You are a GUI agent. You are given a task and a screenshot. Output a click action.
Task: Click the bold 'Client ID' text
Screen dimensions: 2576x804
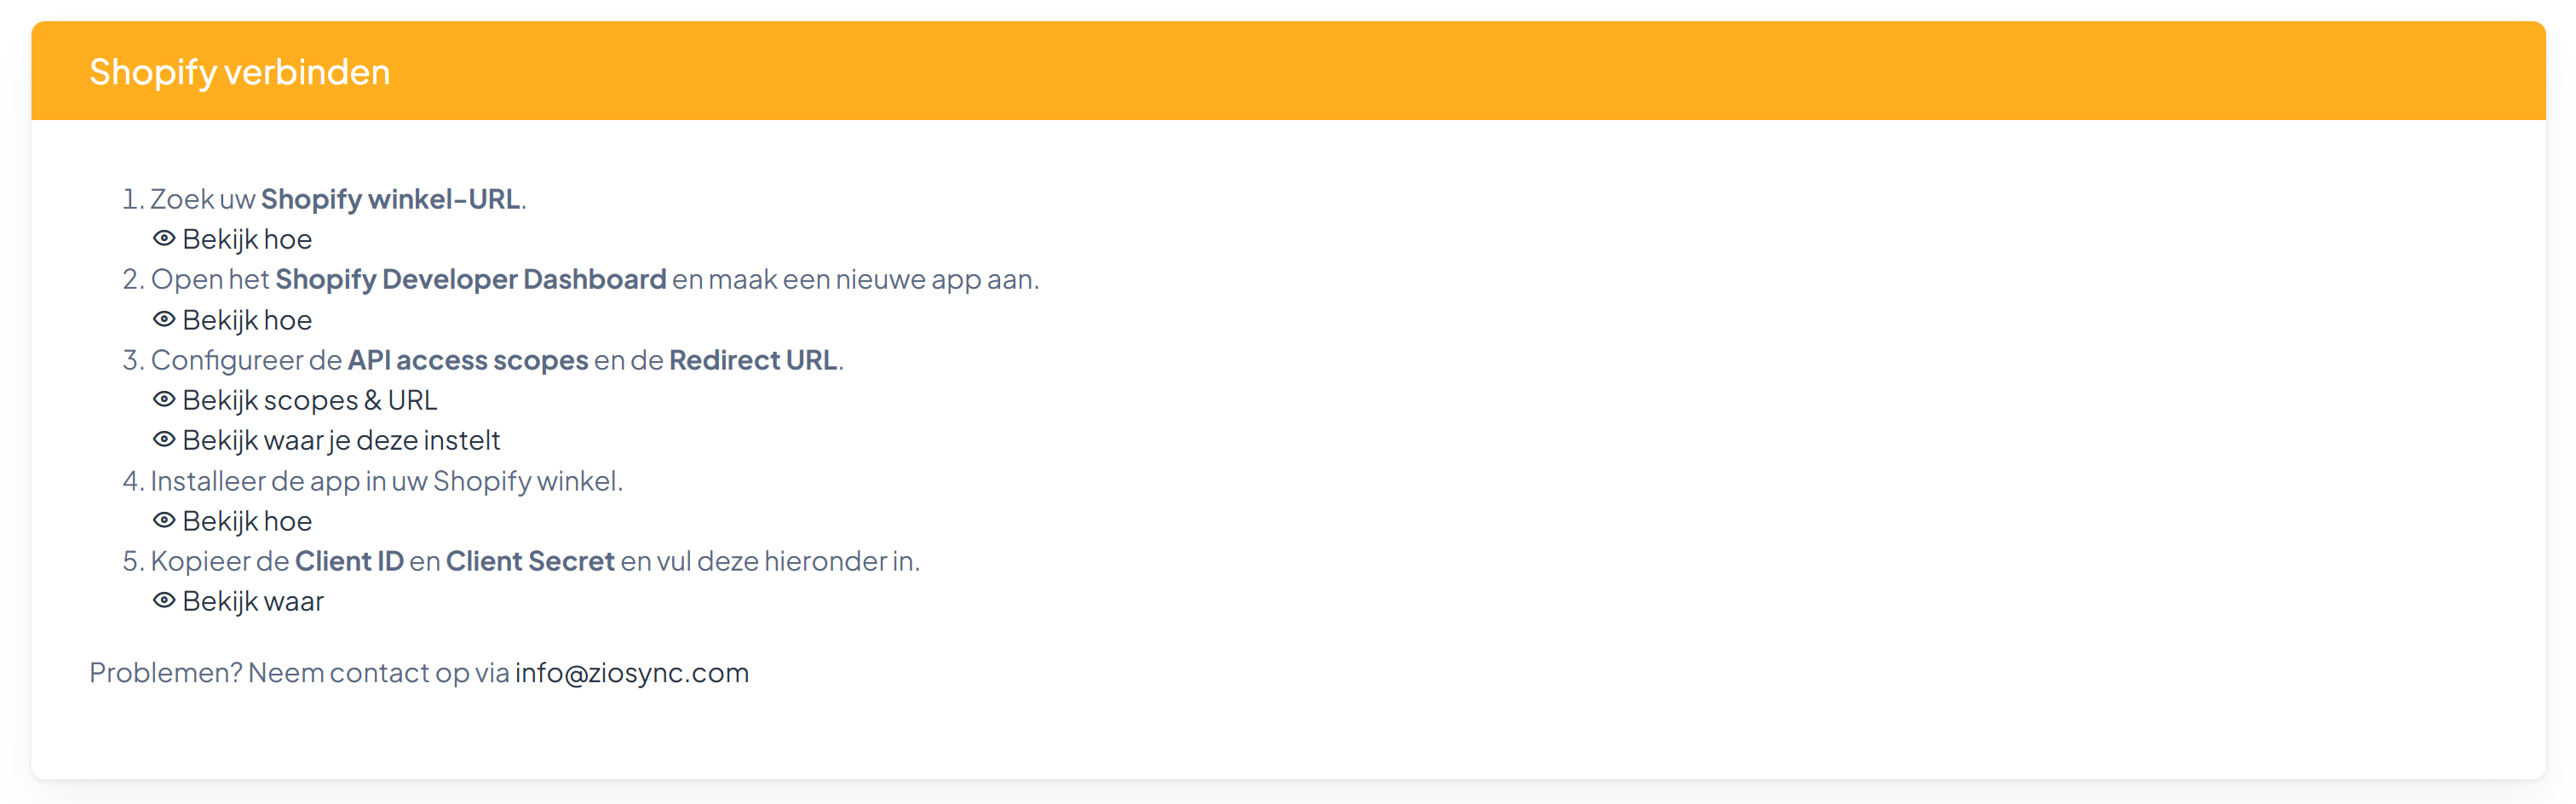[349, 561]
